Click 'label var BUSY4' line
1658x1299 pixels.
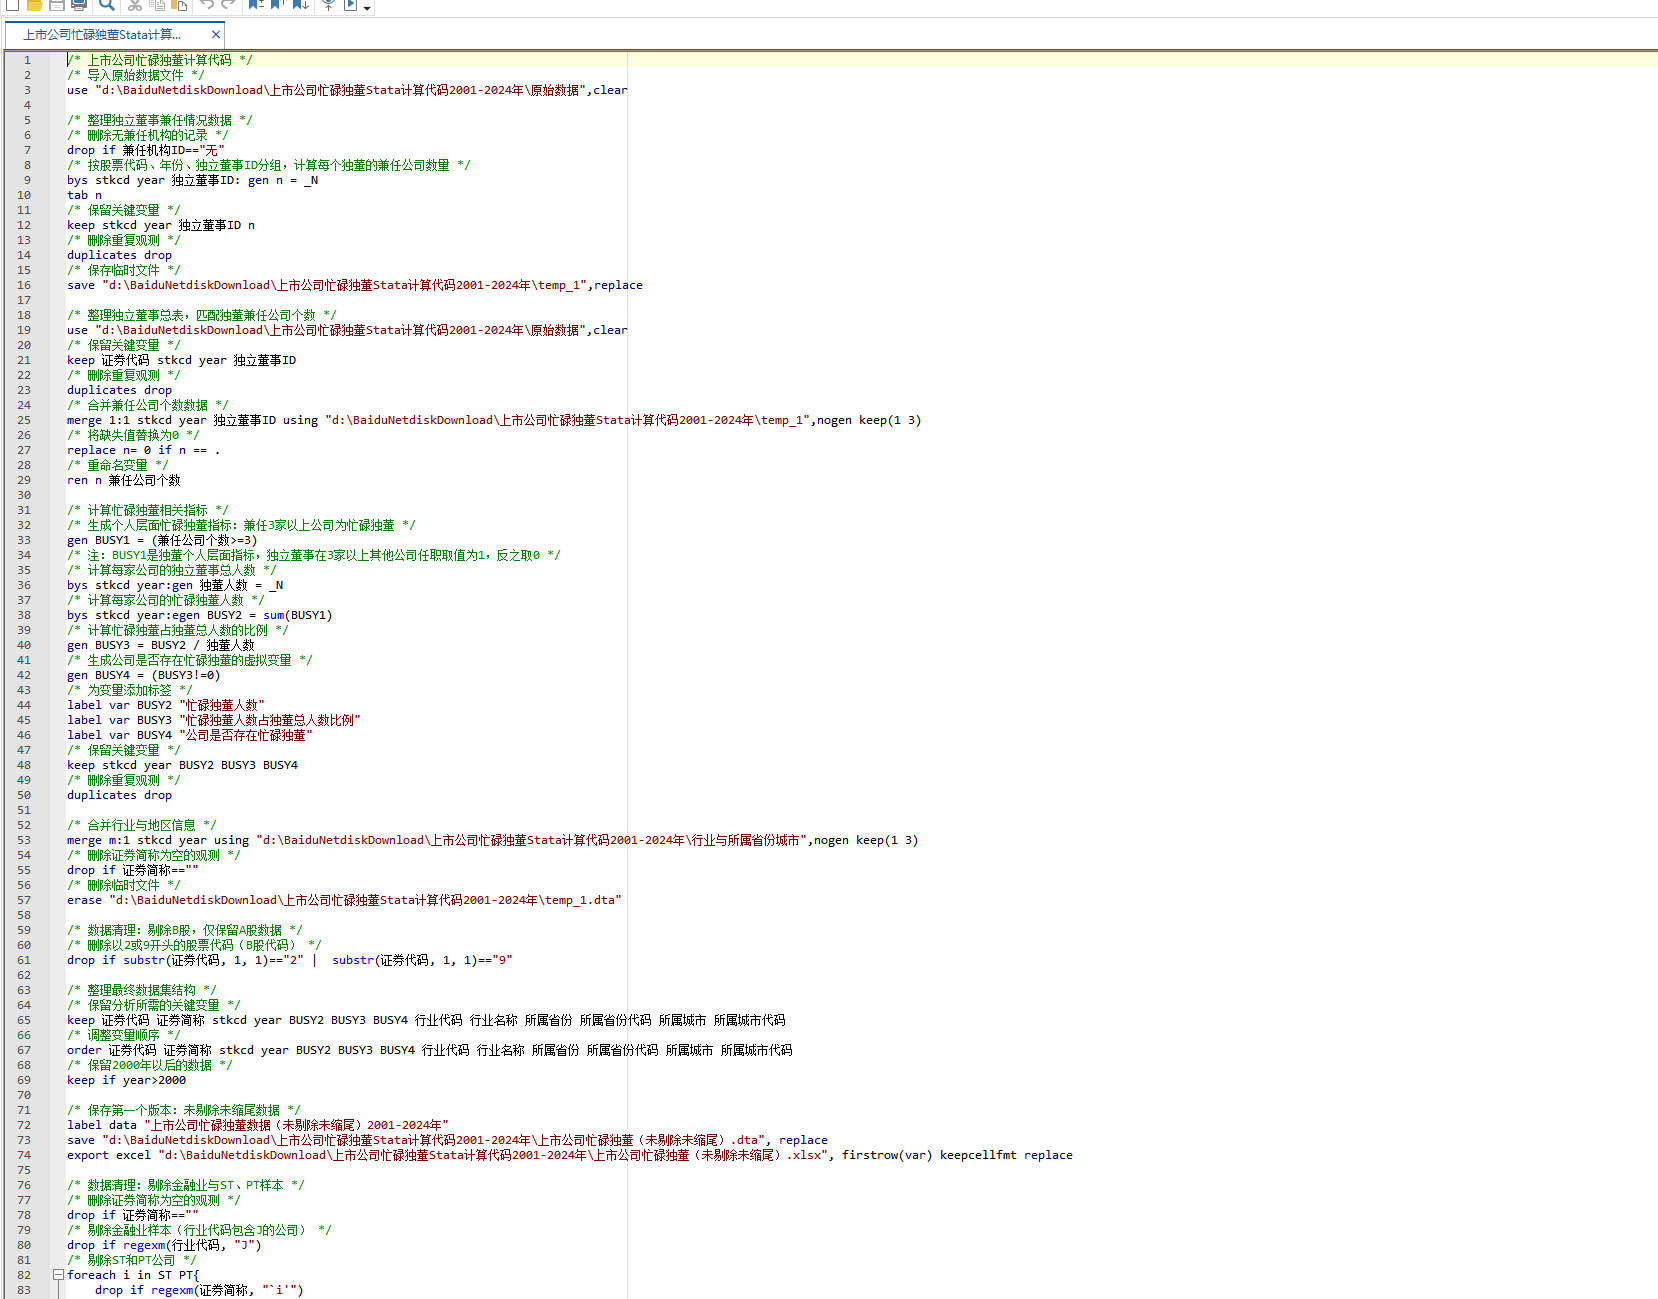pos(190,735)
